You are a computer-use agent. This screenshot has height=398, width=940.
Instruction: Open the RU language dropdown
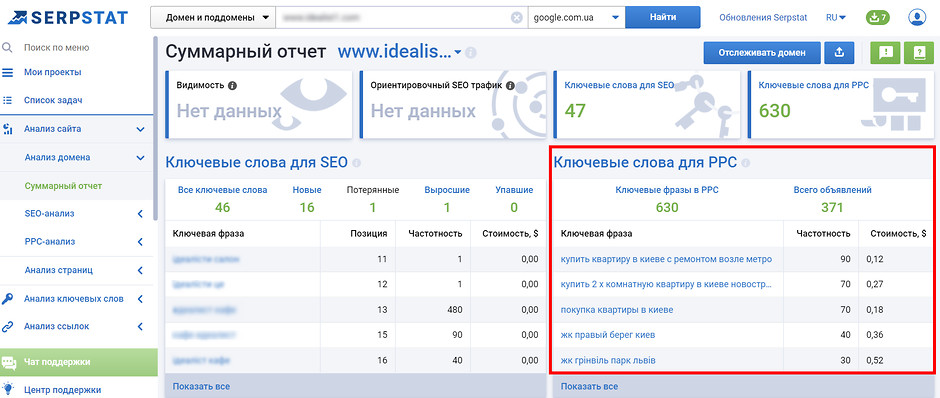[836, 17]
